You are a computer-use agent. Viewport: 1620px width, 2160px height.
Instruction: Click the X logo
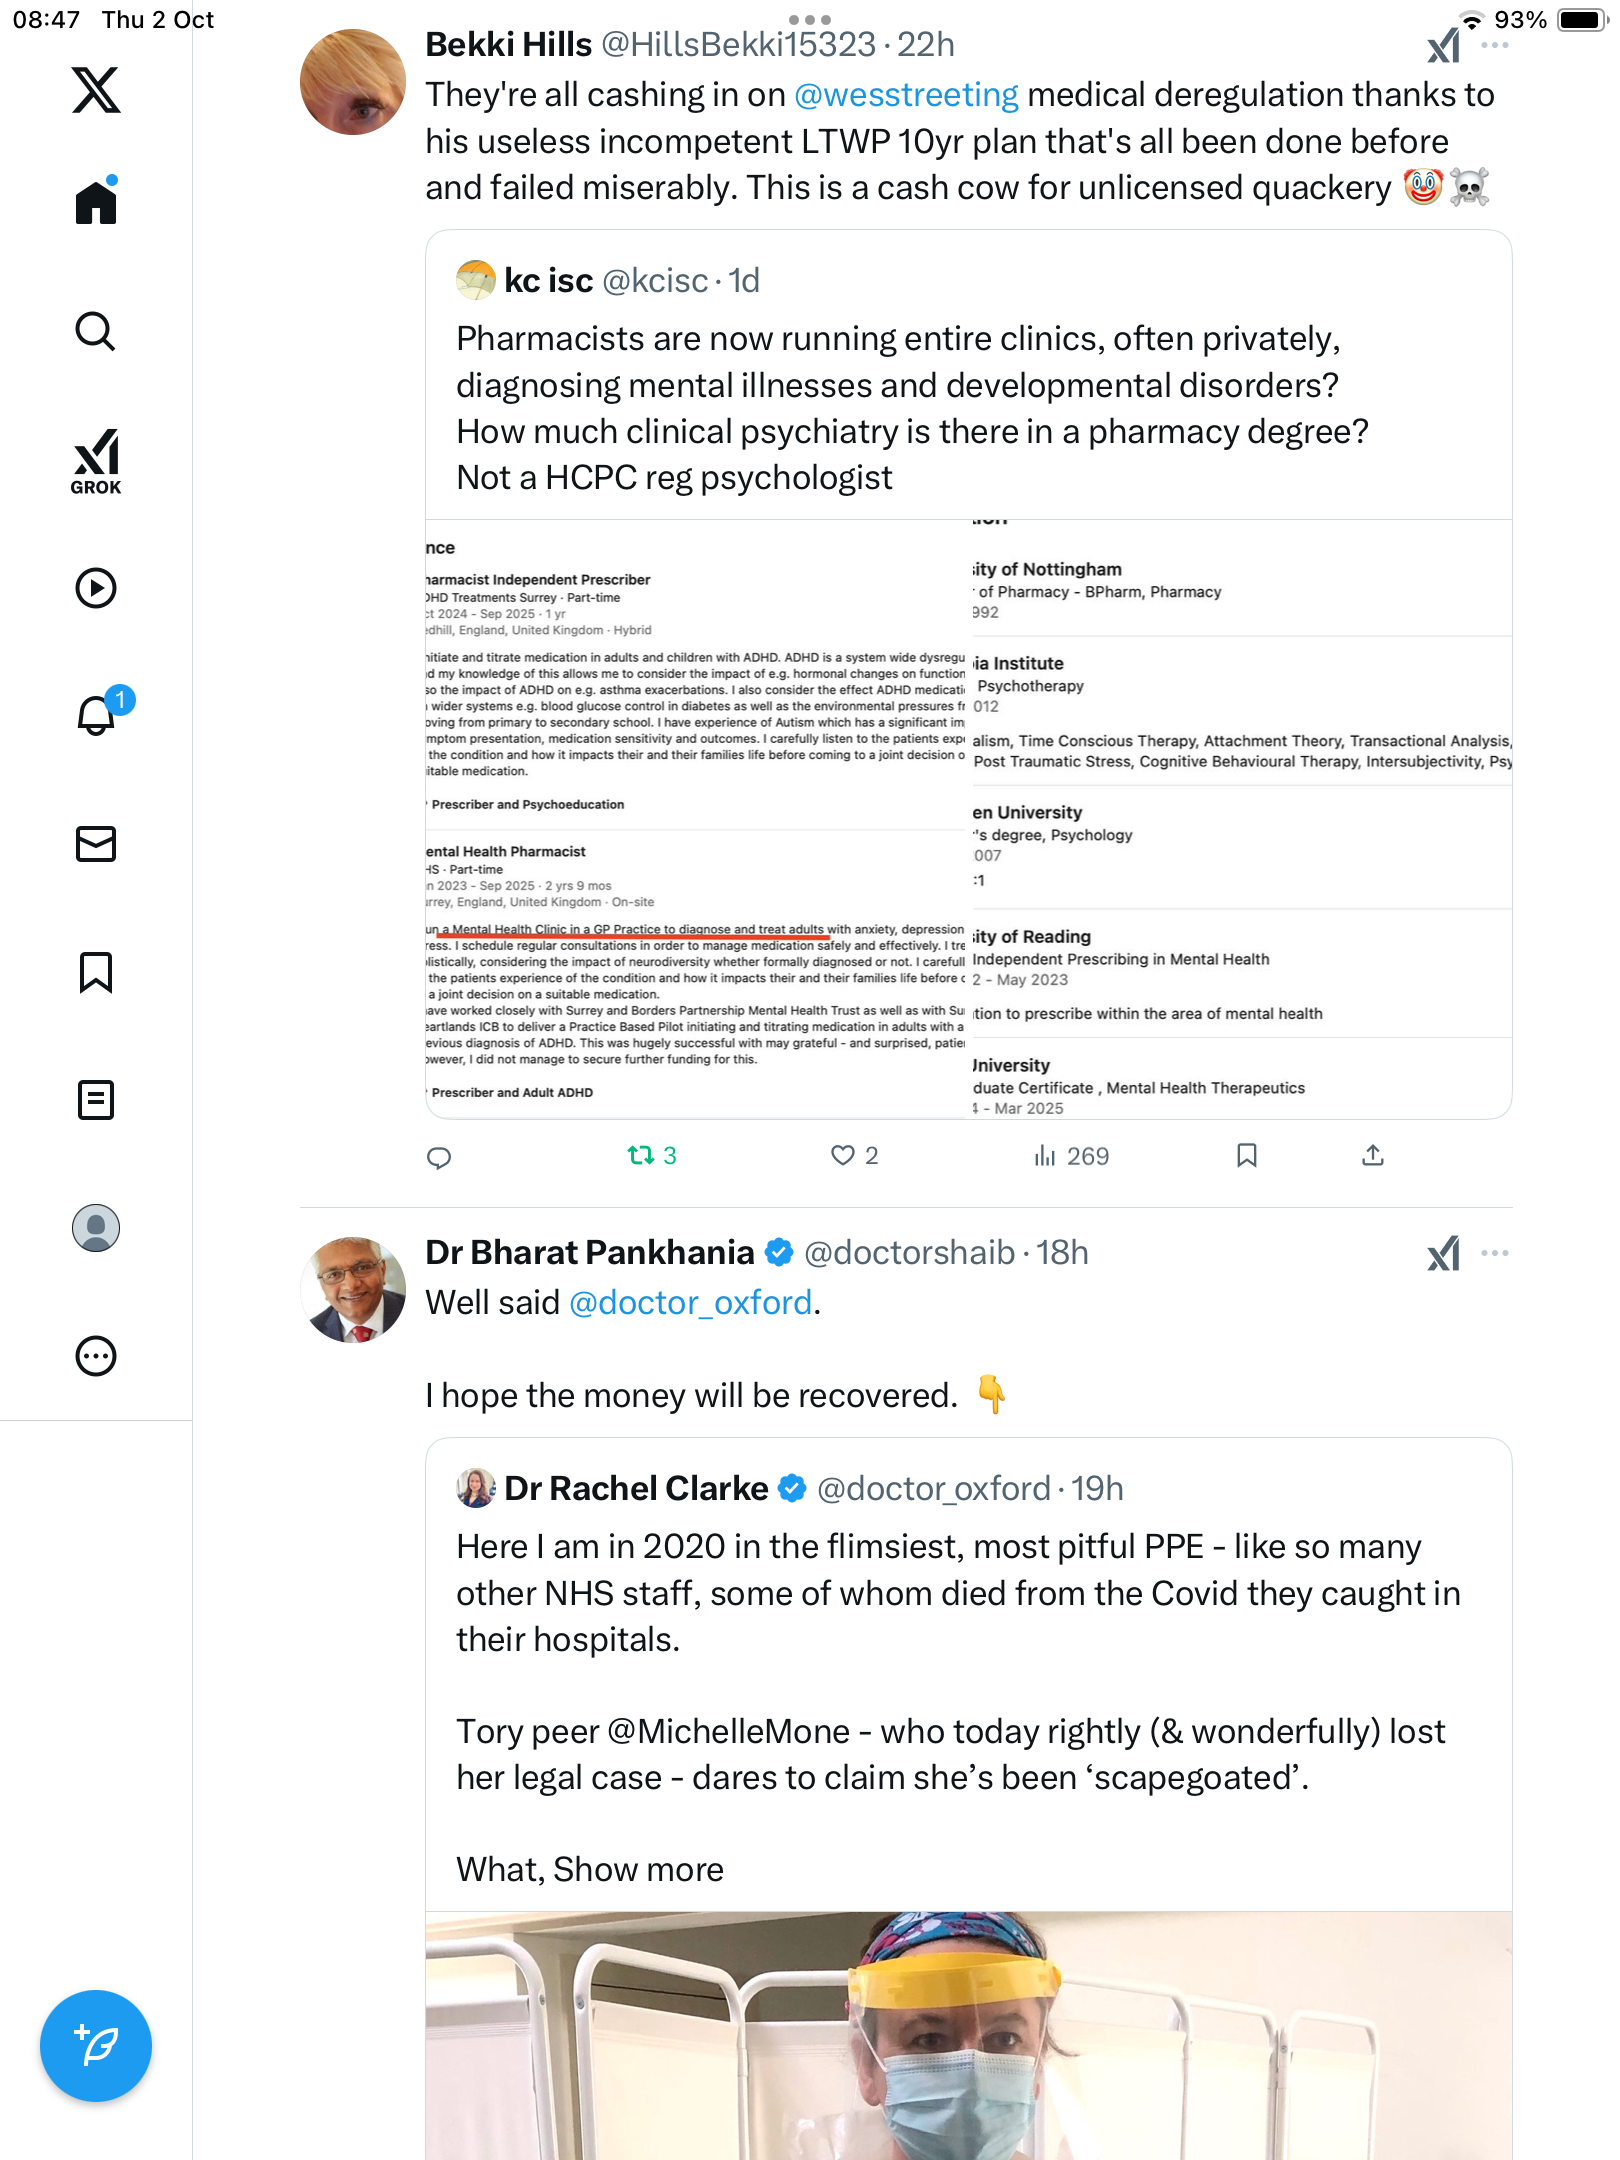[x=96, y=90]
